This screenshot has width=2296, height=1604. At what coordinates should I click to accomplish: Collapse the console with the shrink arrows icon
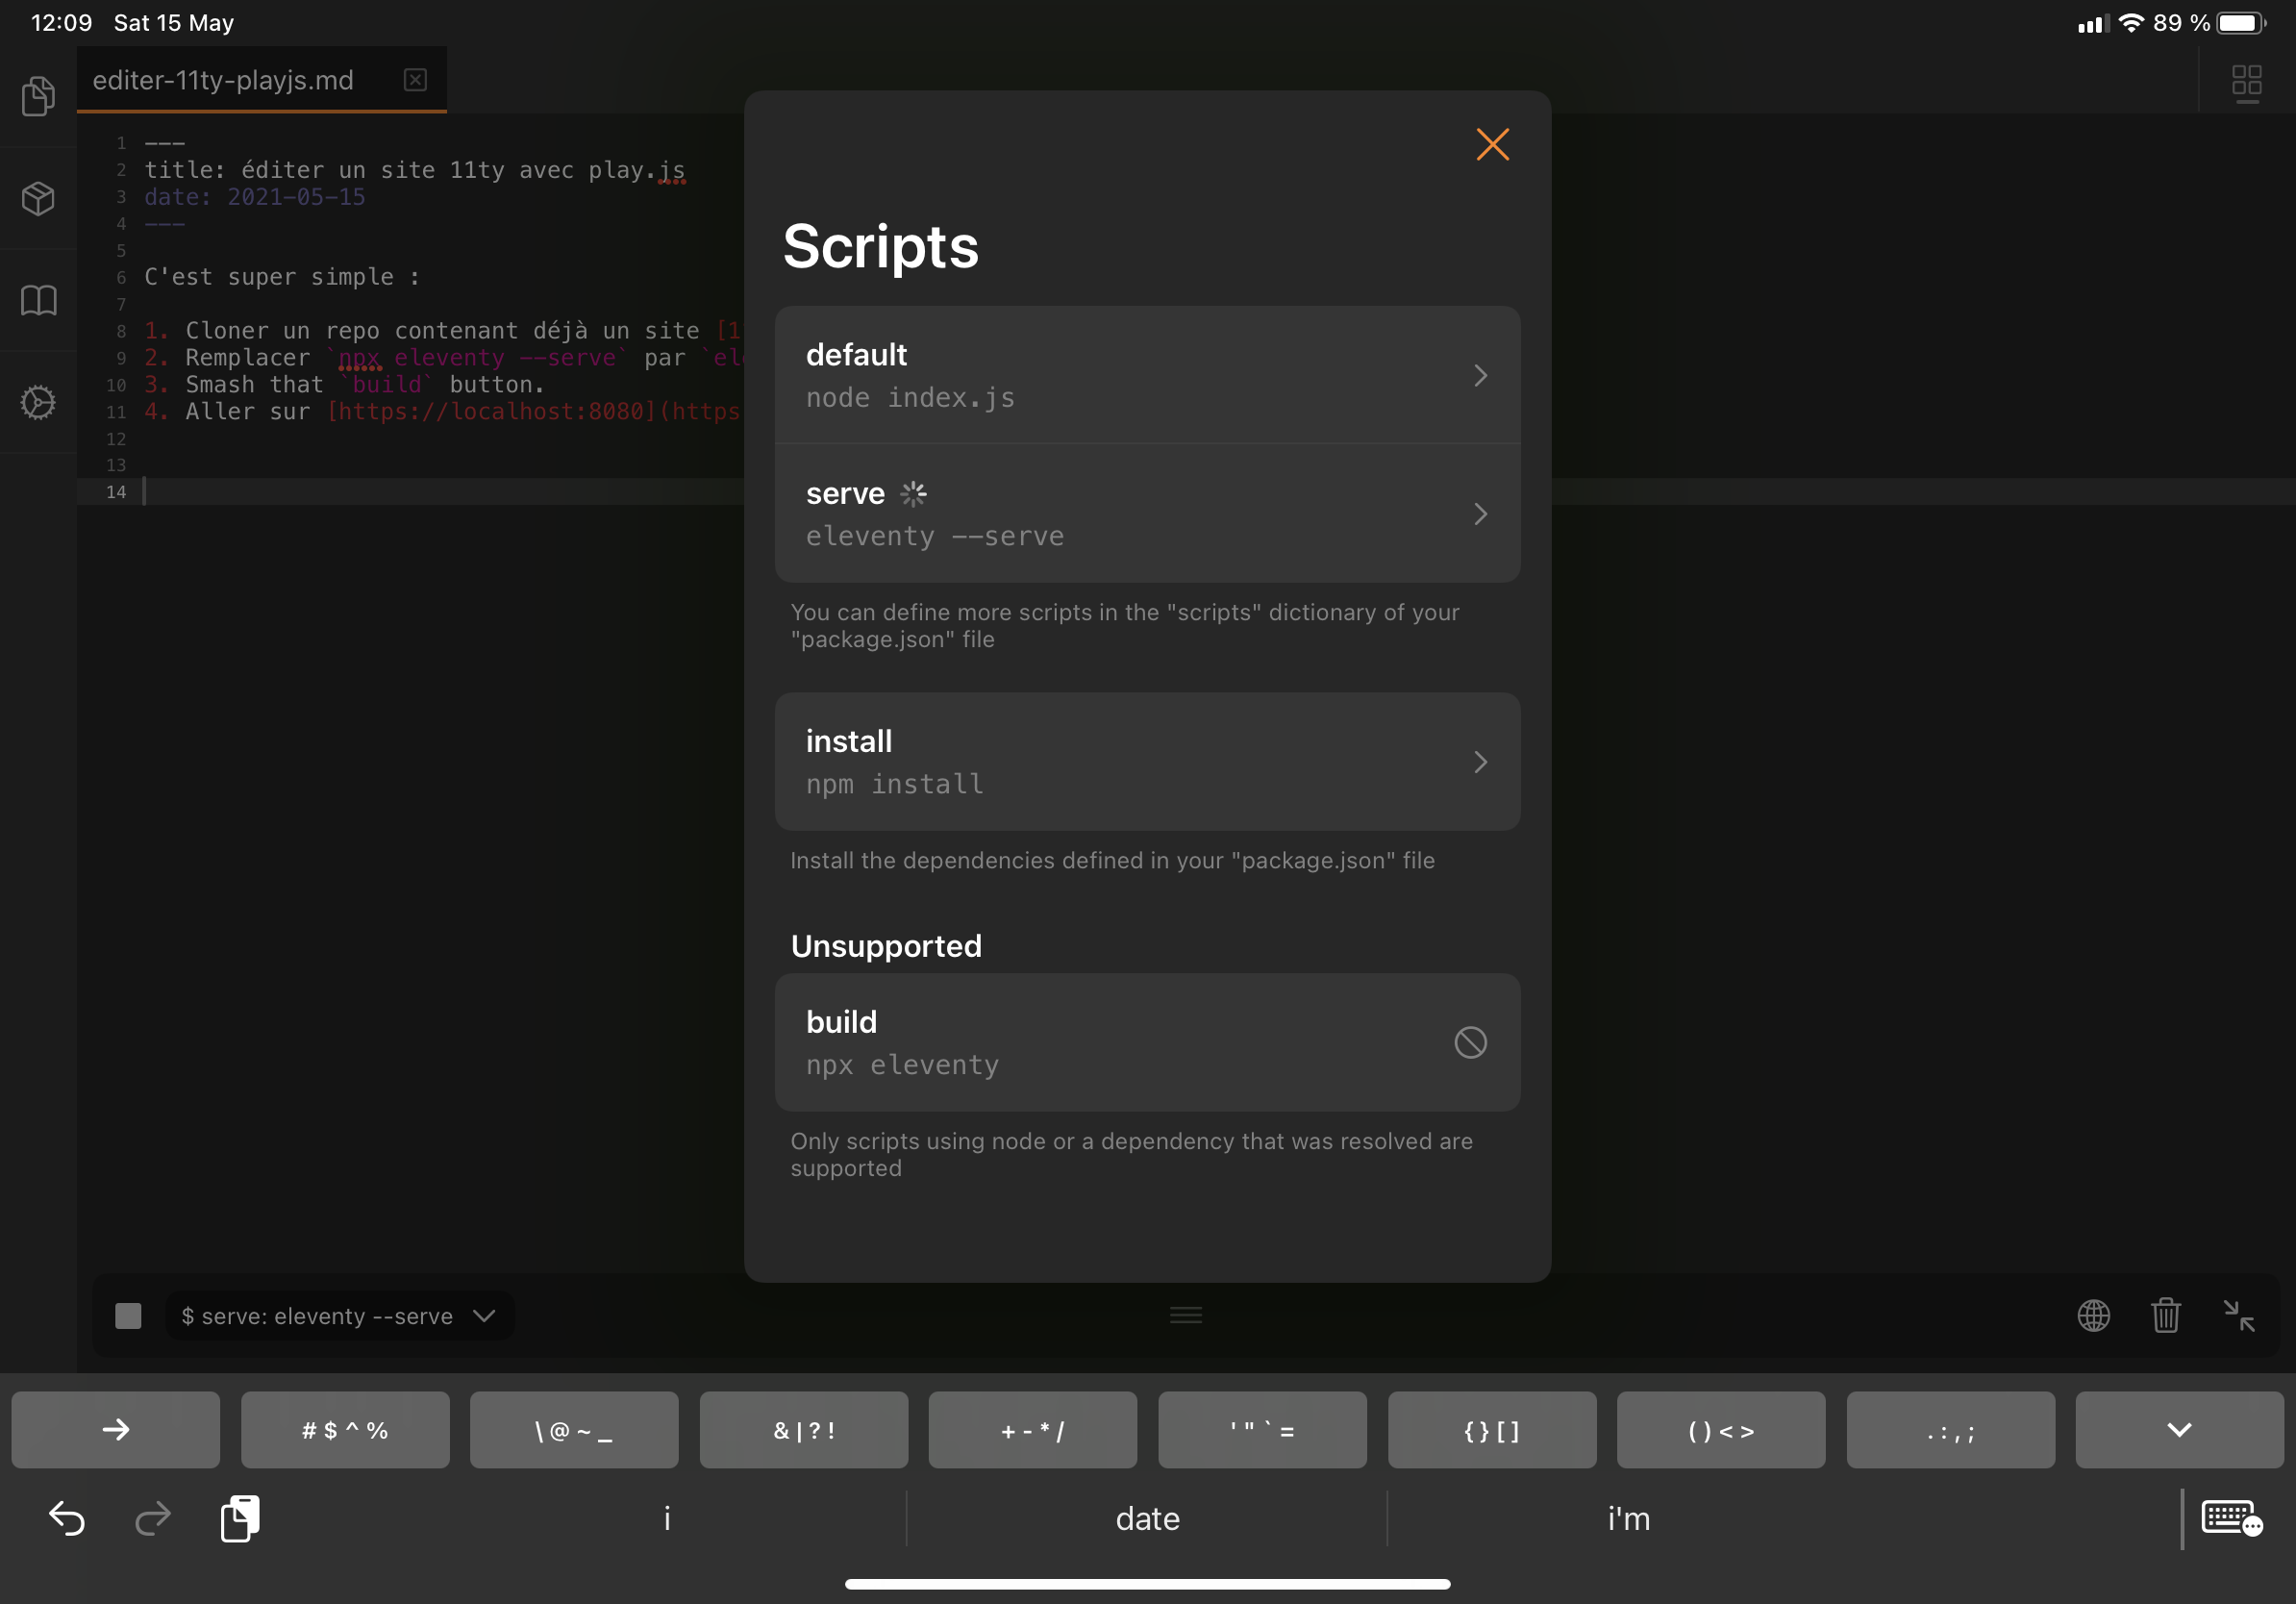(2238, 1315)
